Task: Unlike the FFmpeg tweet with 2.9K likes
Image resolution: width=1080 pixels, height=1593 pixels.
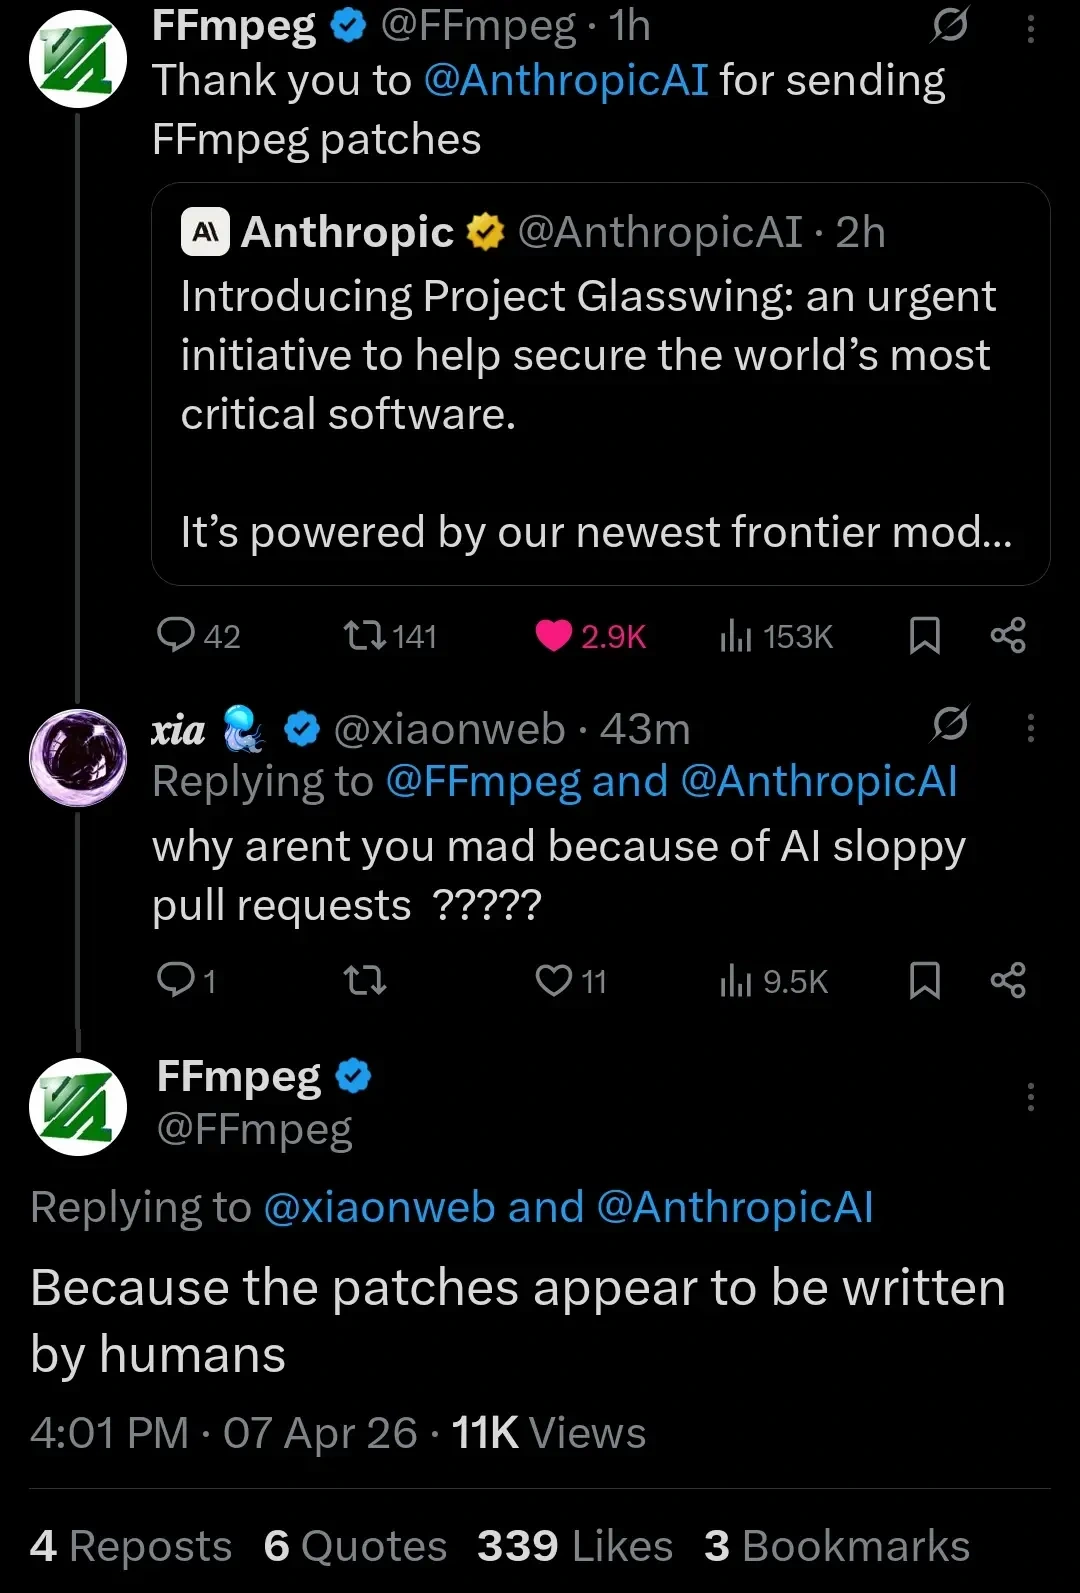Action: (554, 635)
